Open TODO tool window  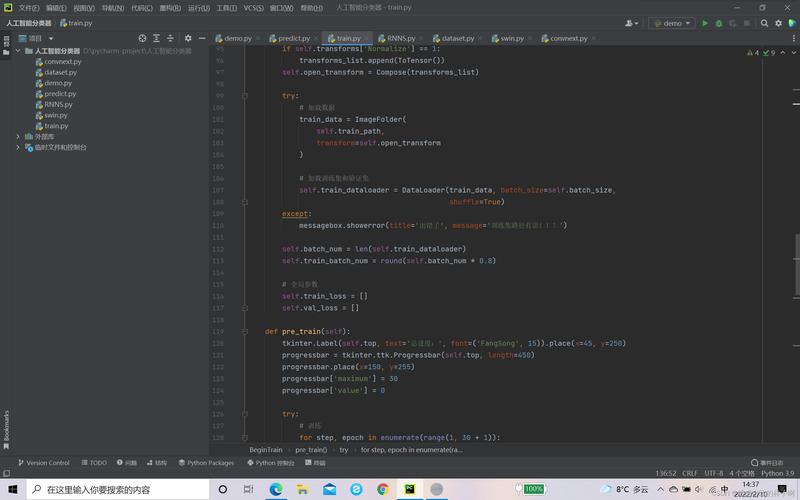94,463
